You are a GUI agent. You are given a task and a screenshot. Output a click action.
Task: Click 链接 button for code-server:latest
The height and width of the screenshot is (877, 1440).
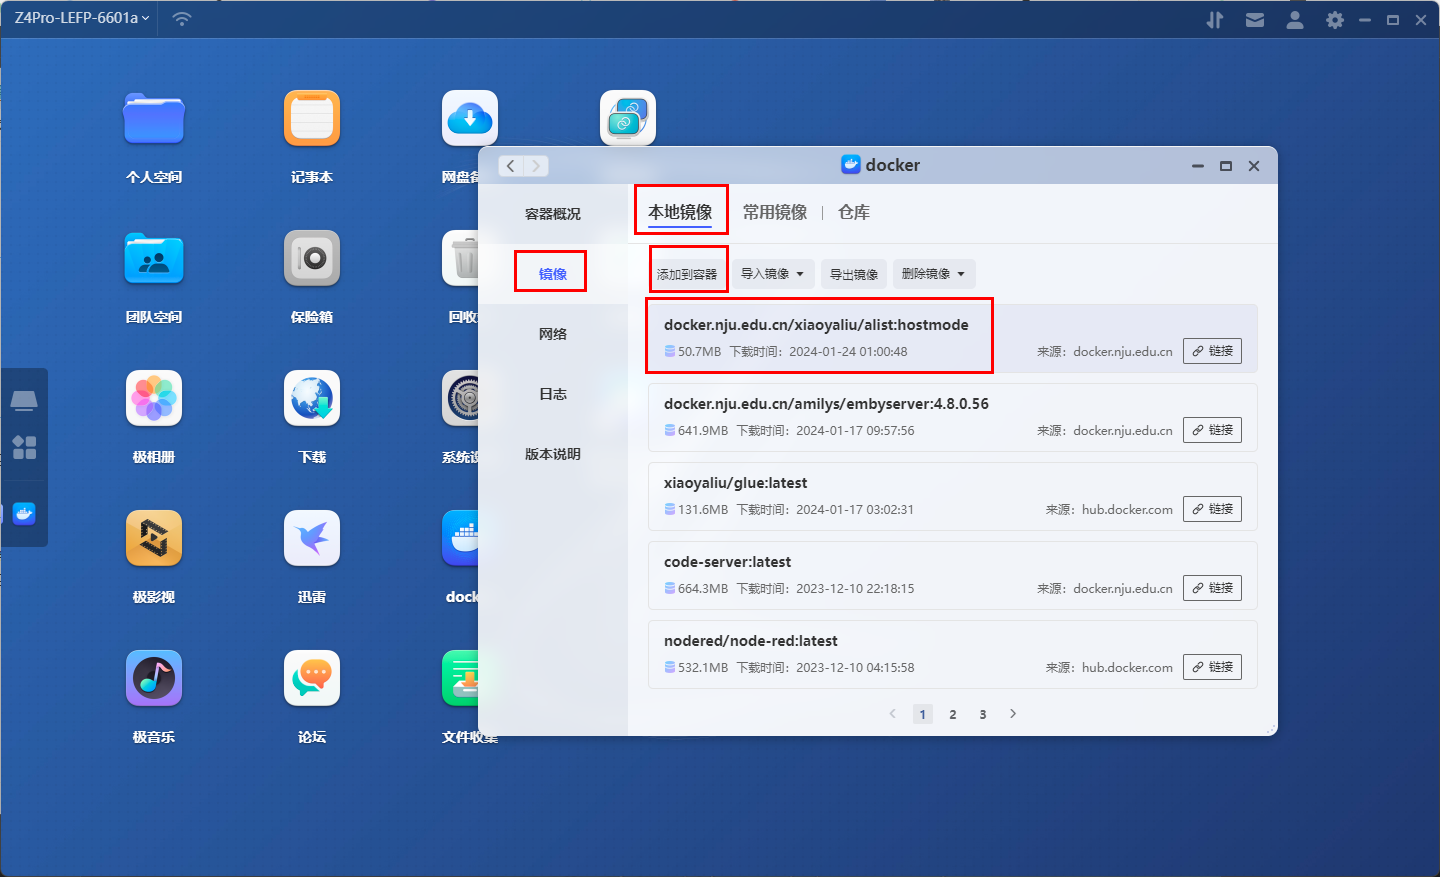point(1212,588)
